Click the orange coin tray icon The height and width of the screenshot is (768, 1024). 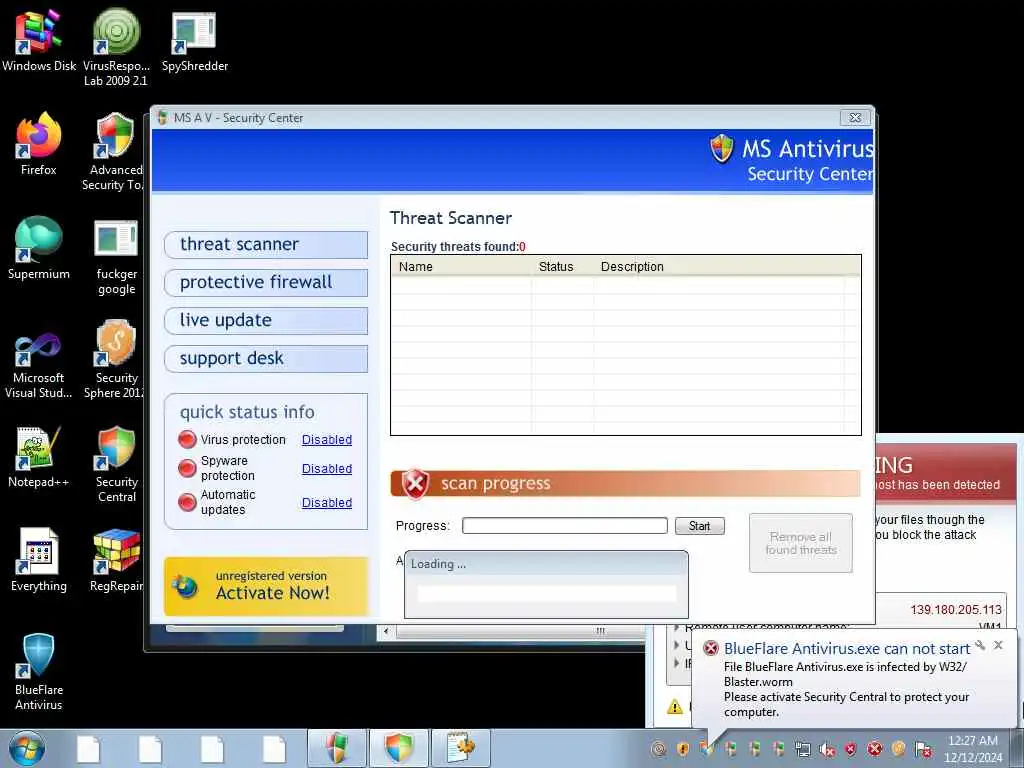899,749
